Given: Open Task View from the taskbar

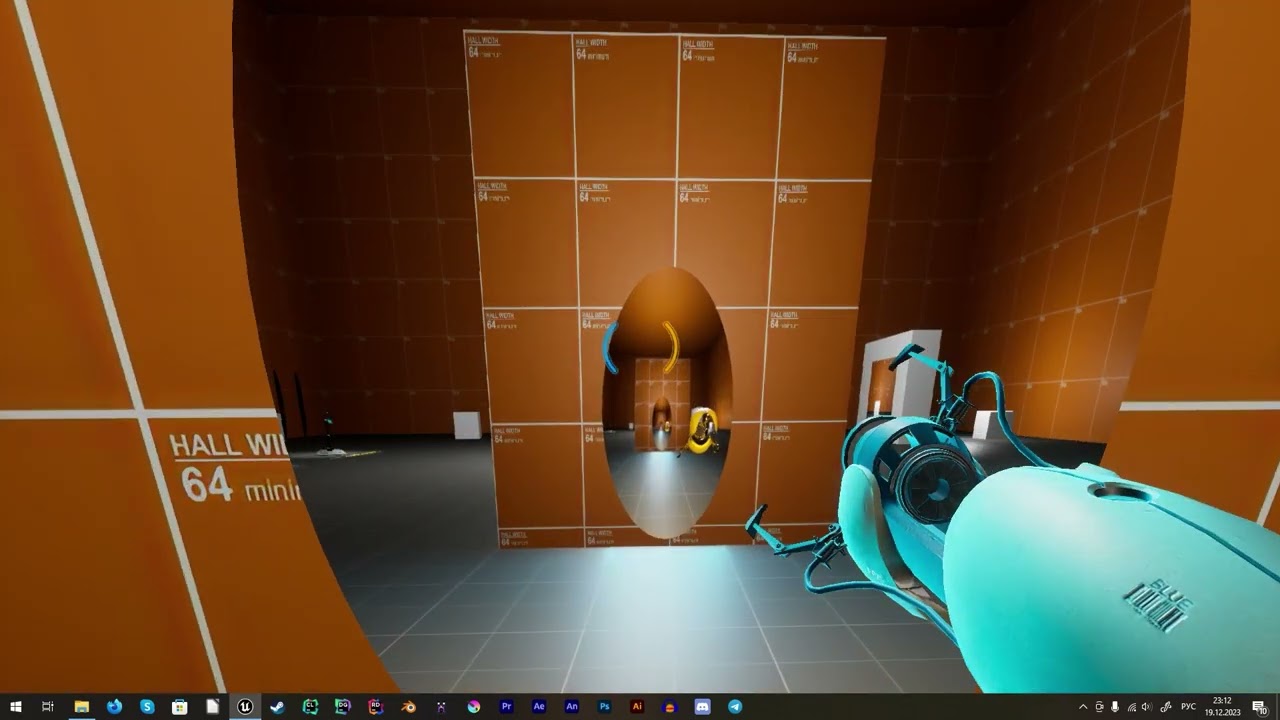Looking at the screenshot, I should tap(47, 706).
